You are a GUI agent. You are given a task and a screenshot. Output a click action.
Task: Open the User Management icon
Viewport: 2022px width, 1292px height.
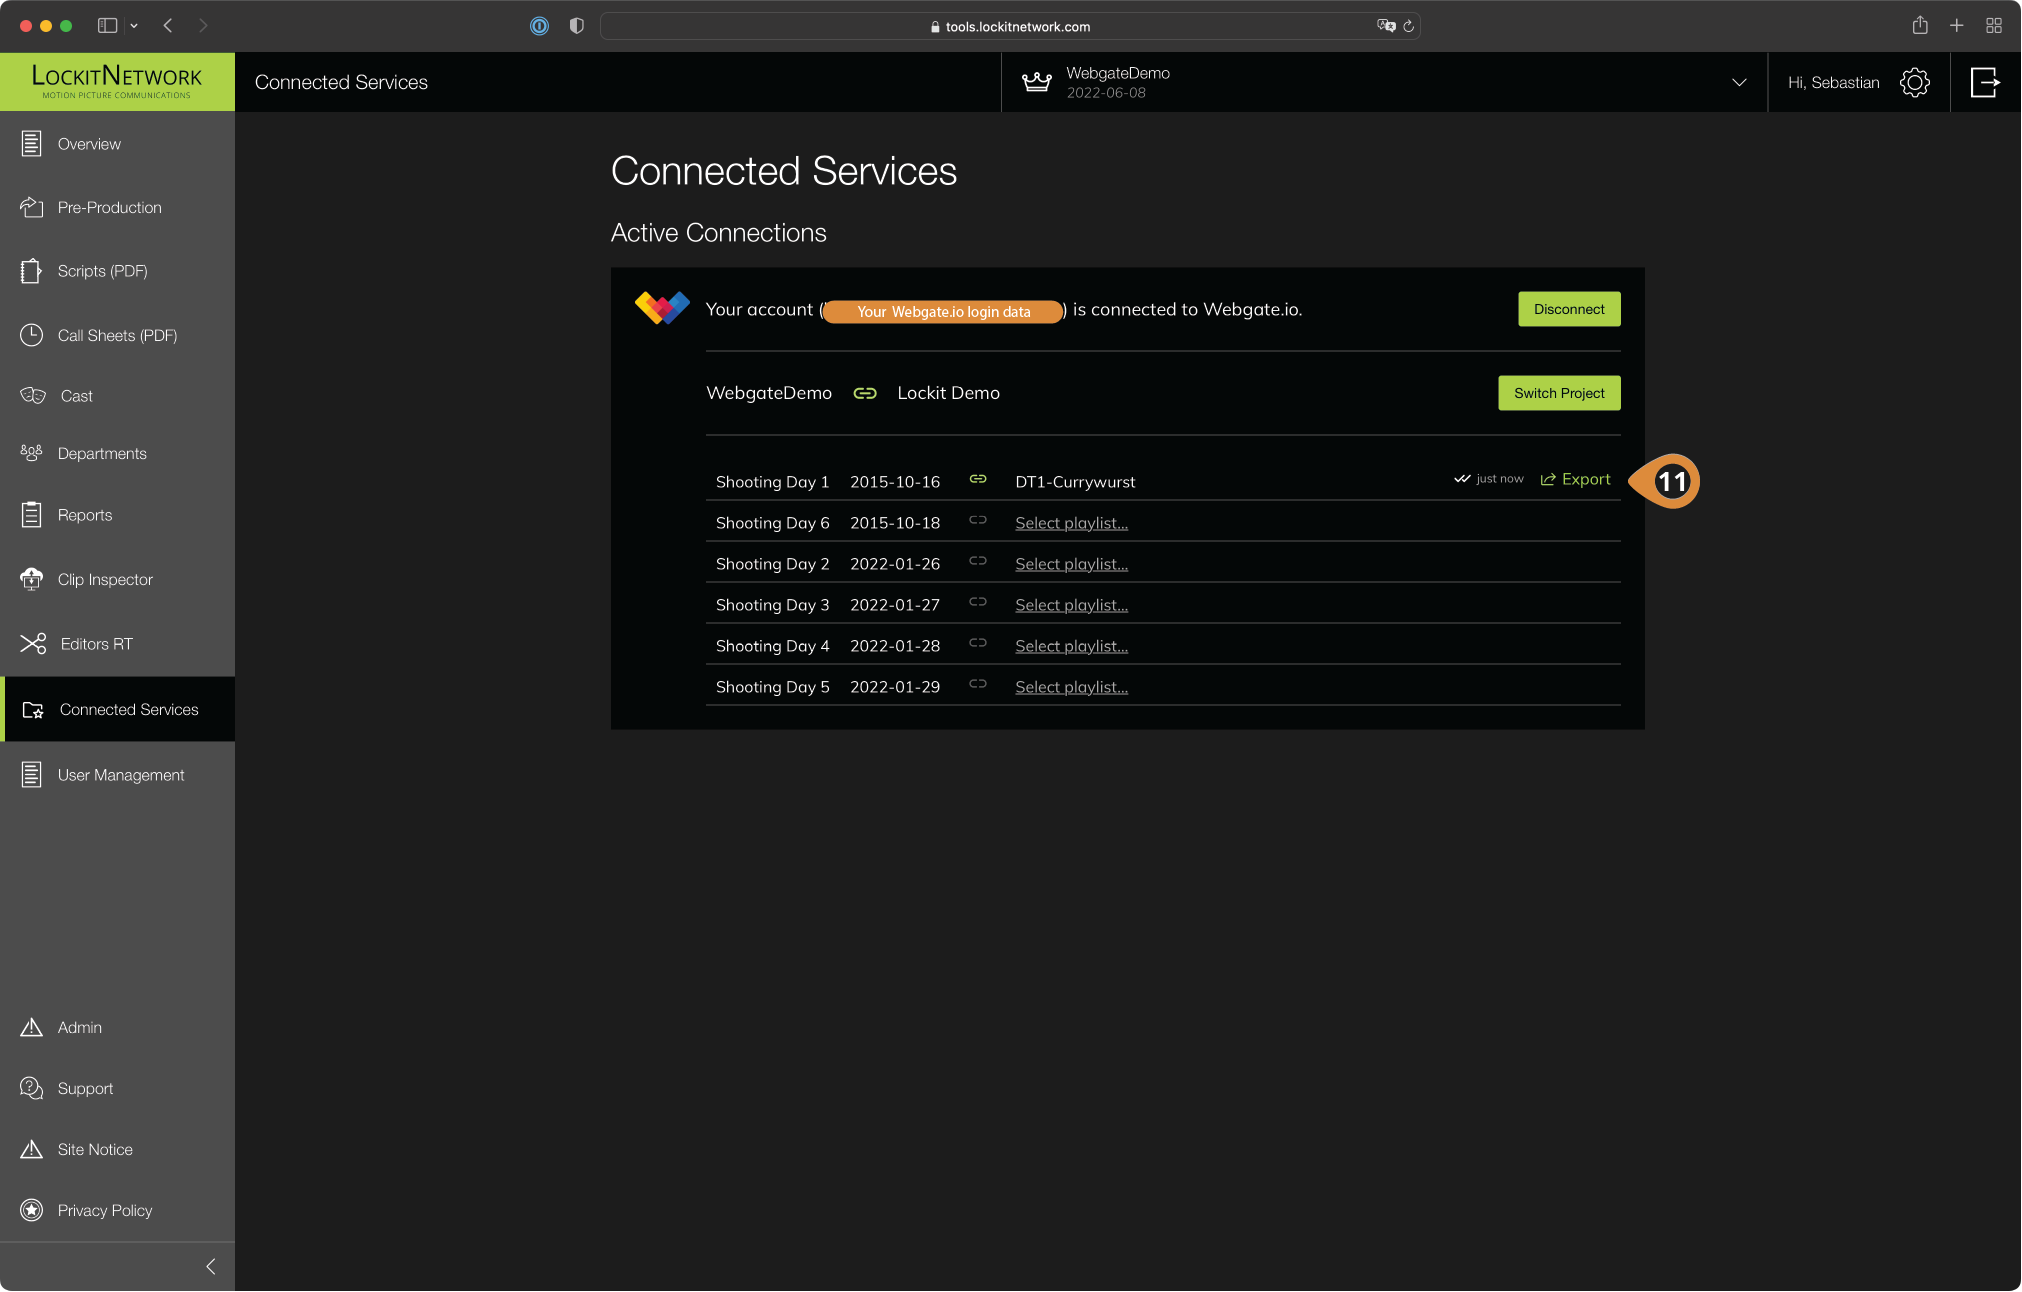pyautogui.click(x=32, y=775)
